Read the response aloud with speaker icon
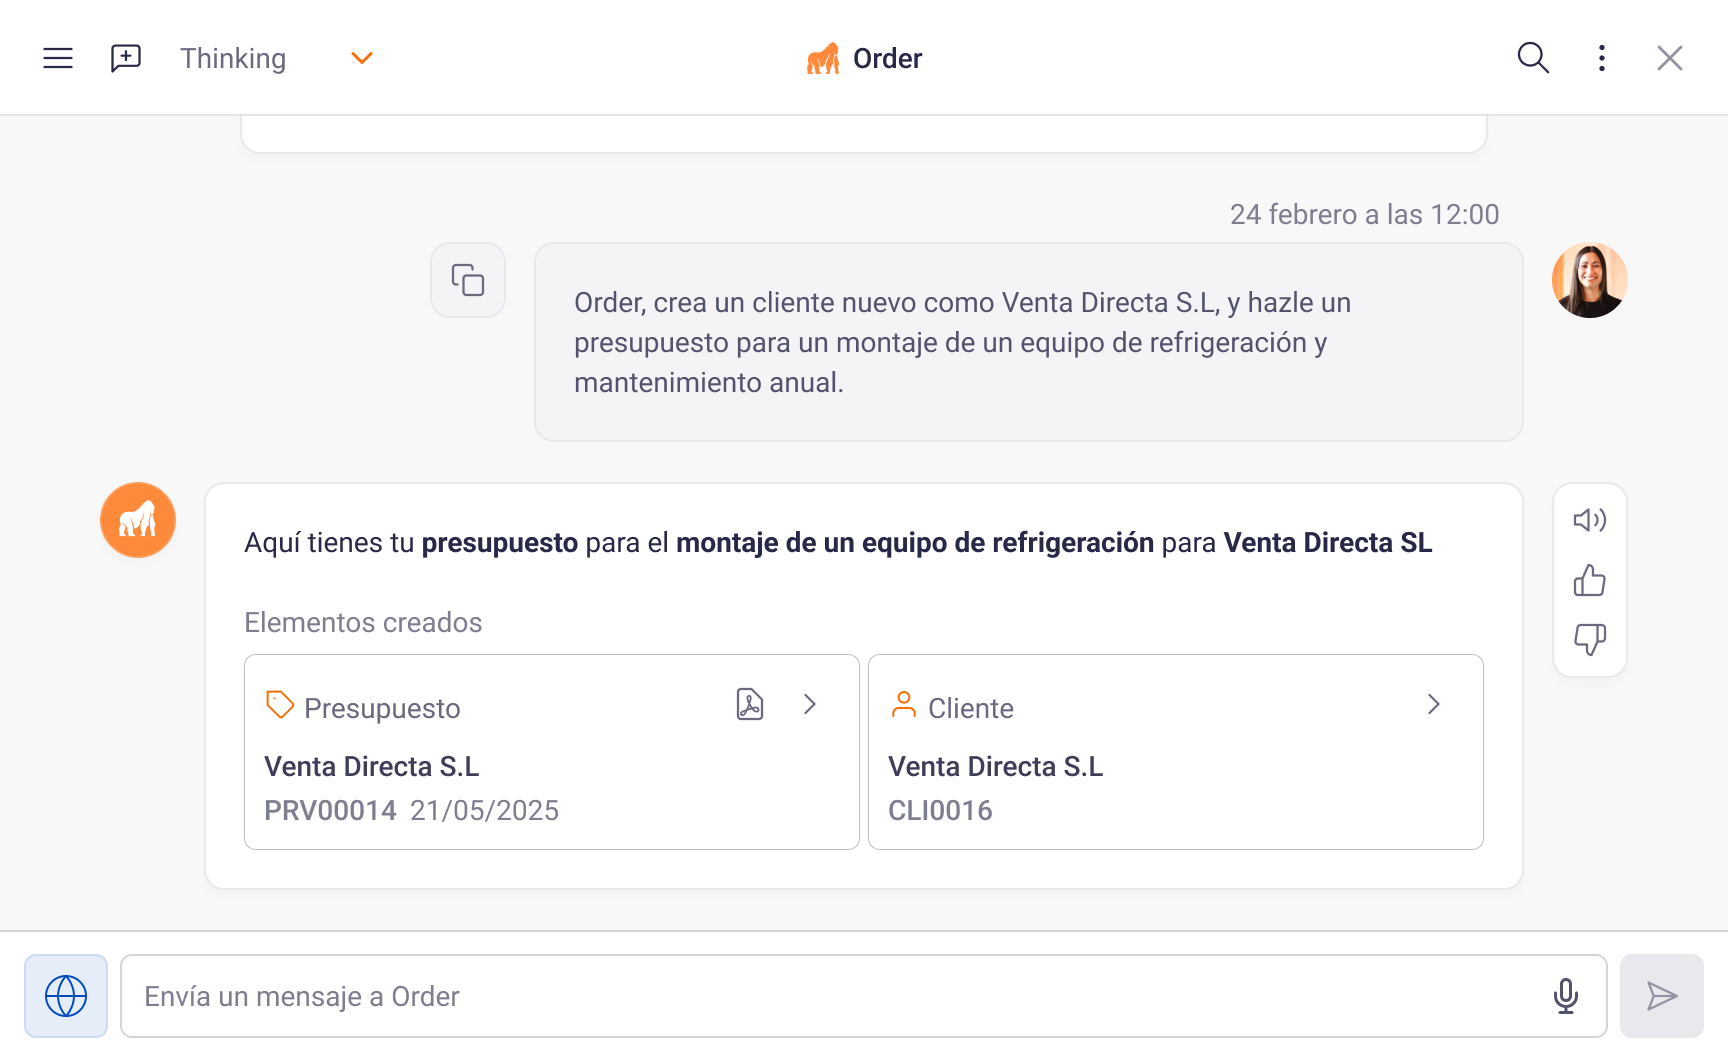Screen dimensions: 1728x1062 1589,520
